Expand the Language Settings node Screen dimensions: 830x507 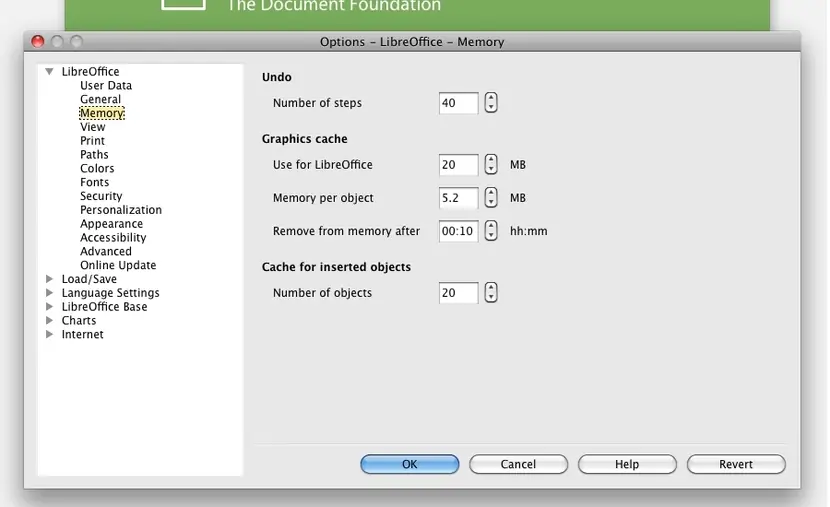click(49, 293)
